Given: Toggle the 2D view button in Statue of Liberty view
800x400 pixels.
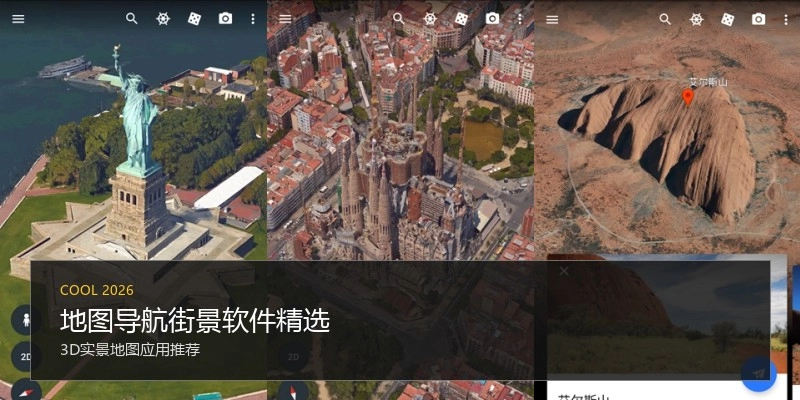Looking at the screenshot, I should (24, 356).
